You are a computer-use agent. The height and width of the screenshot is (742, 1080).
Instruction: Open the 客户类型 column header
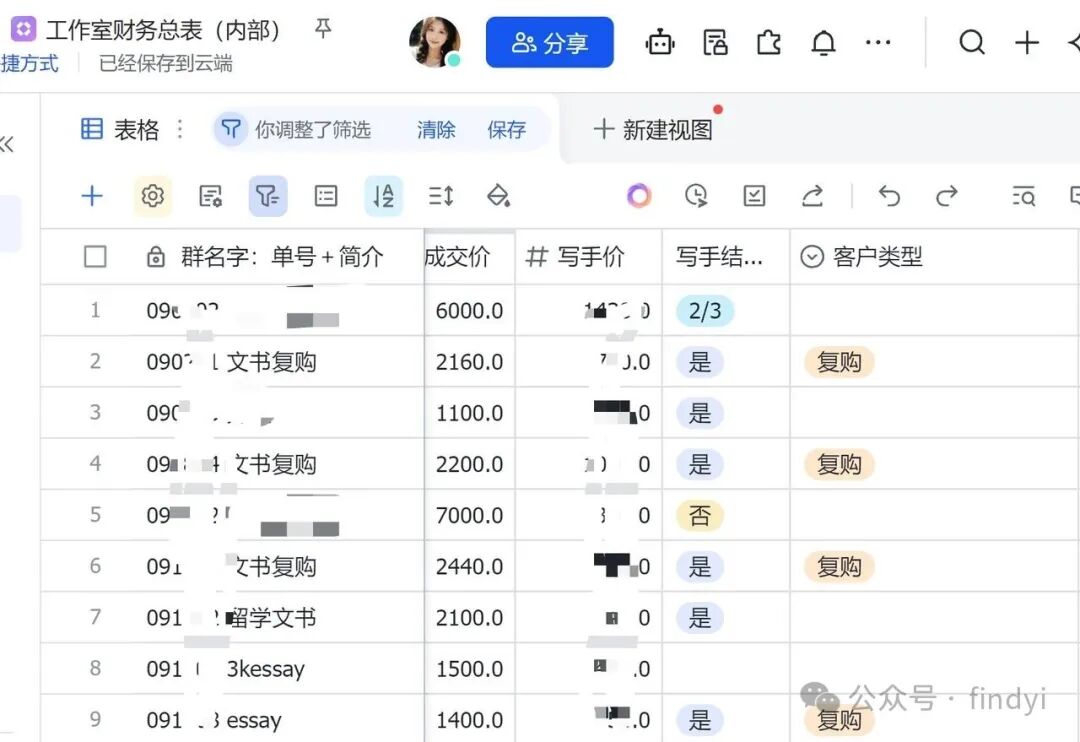tap(933, 256)
